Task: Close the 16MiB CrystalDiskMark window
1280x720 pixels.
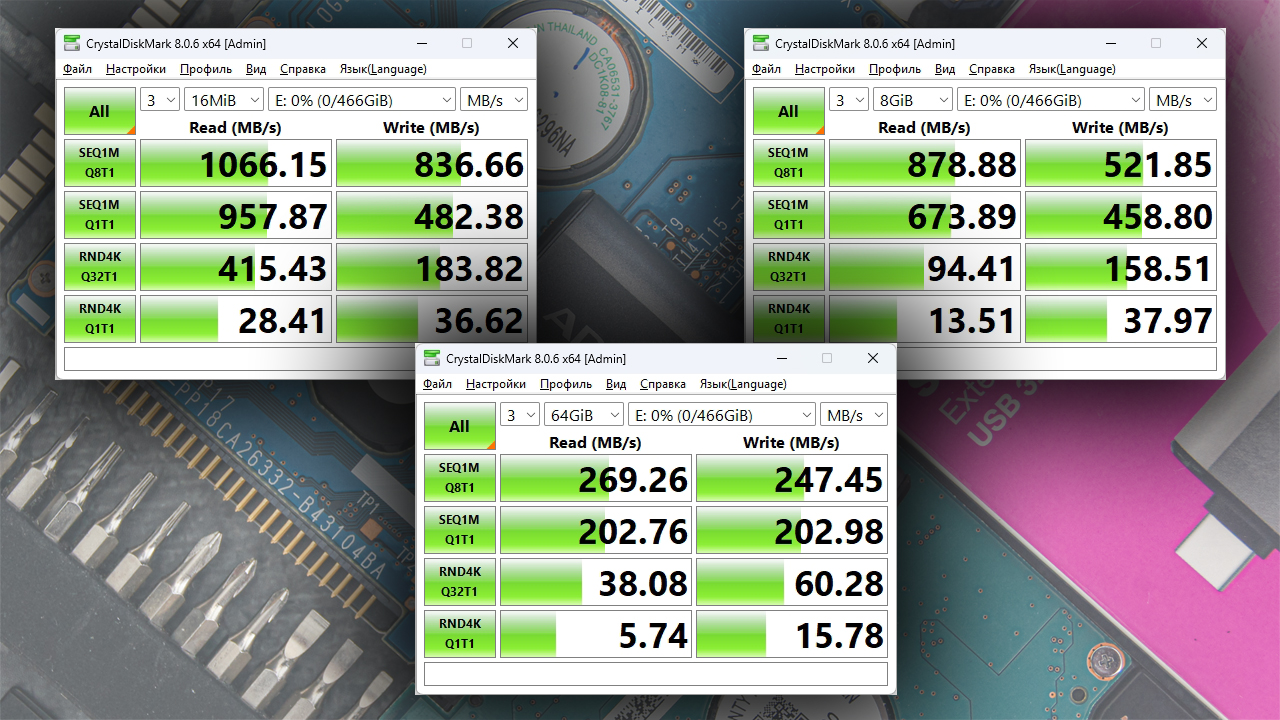Action: [x=513, y=43]
